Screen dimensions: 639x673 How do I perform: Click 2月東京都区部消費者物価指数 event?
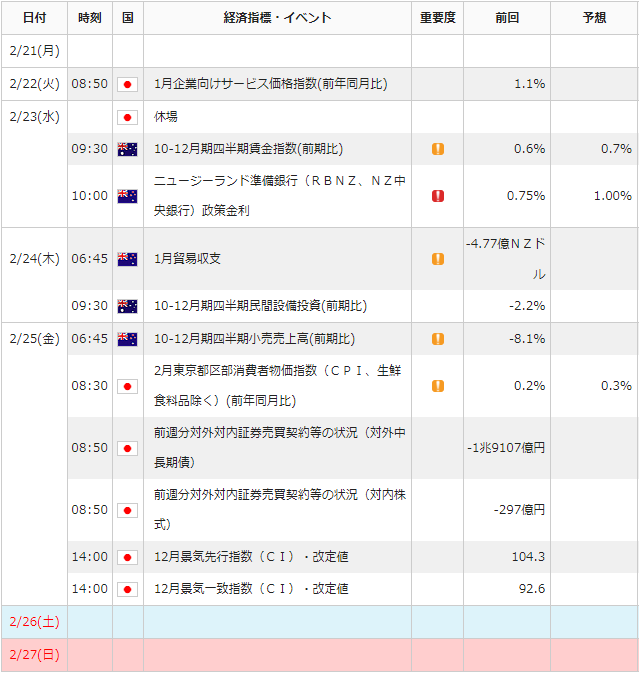click(x=278, y=386)
